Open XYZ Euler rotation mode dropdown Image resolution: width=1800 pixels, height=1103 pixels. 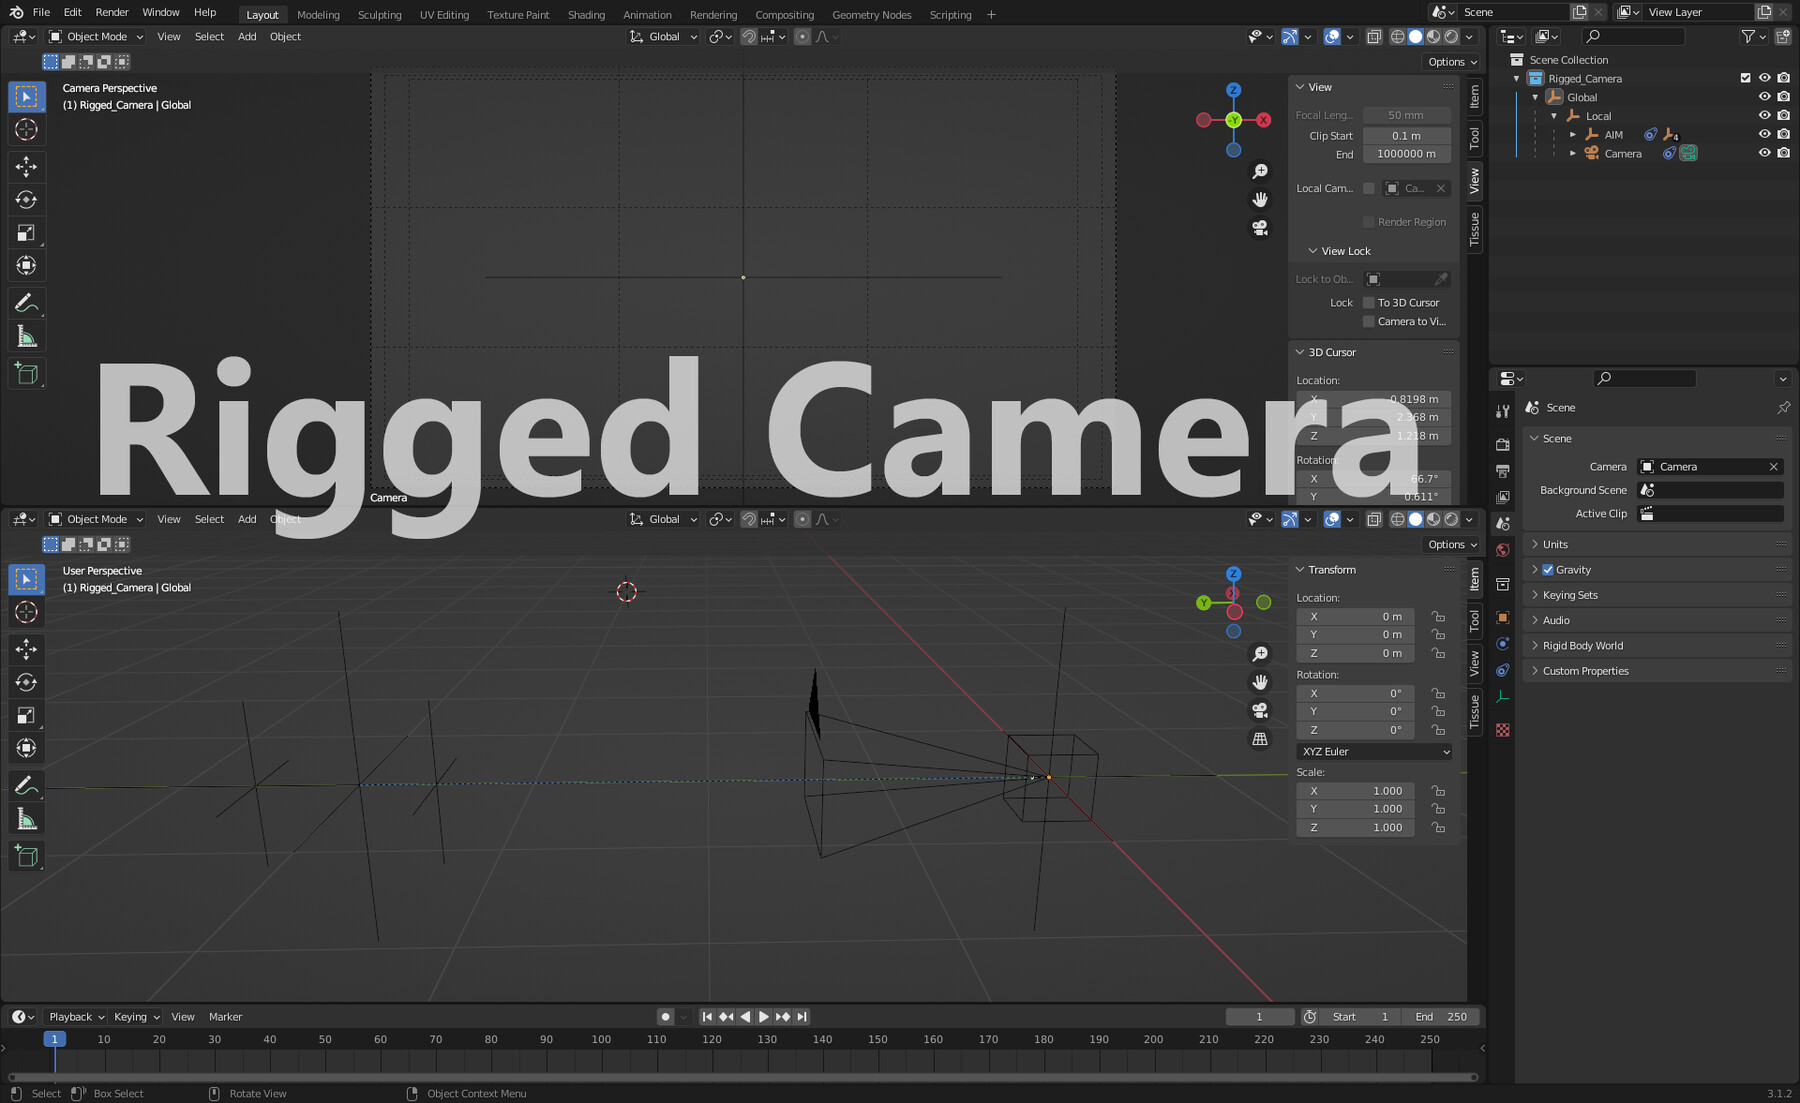tap(1374, 751)
